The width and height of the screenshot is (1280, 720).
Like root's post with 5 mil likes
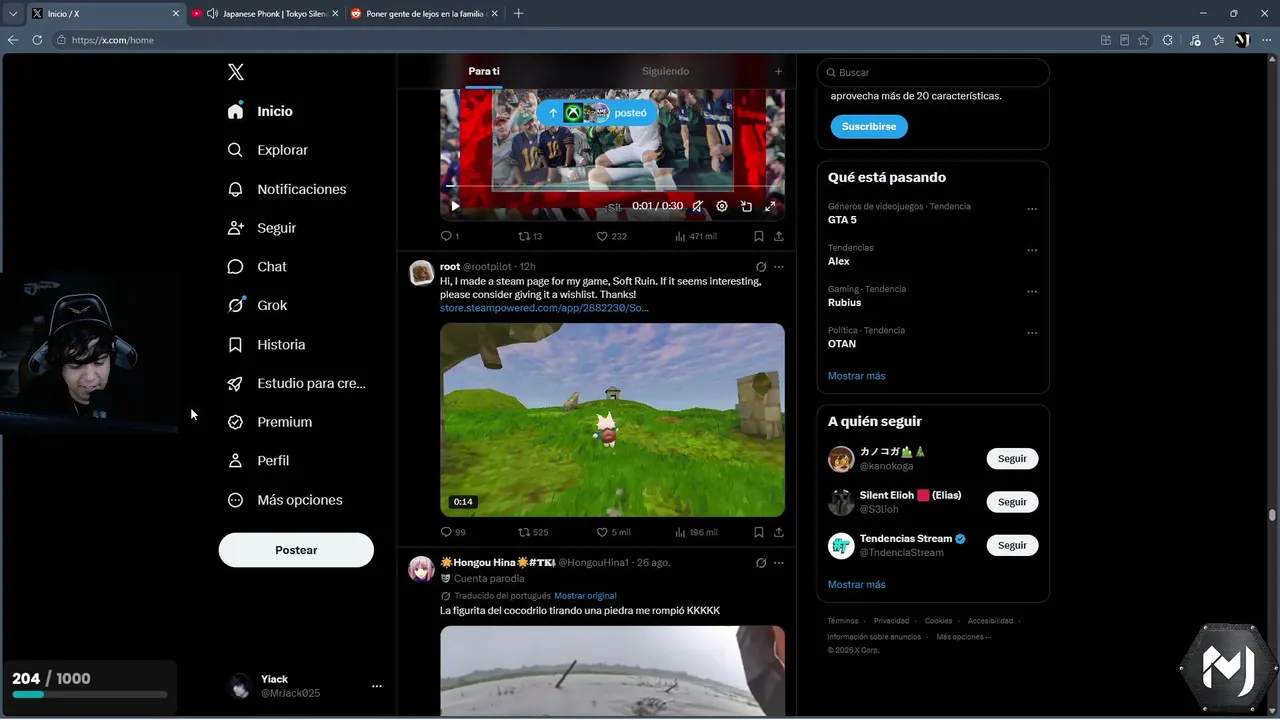[x=613, y=532]
